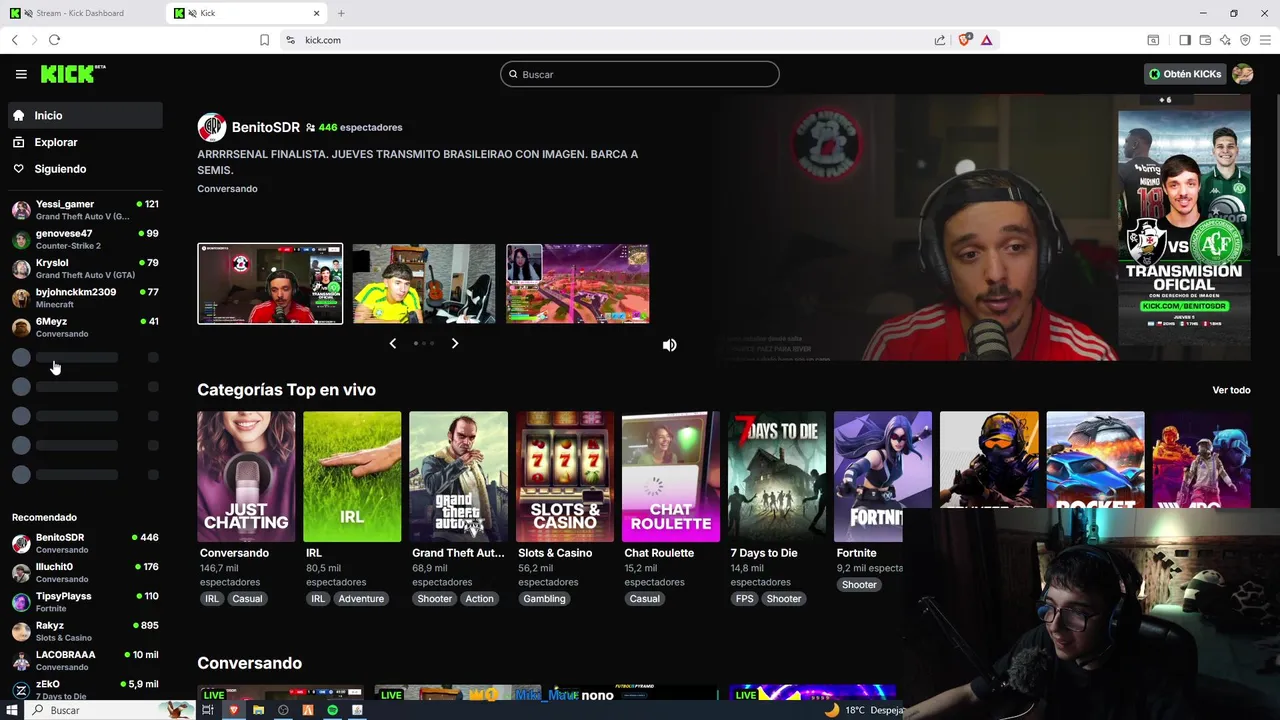Screen dimensions: 1280x720
Task: Show previous featured stream with left chevron
Action: tap(393, 343)
